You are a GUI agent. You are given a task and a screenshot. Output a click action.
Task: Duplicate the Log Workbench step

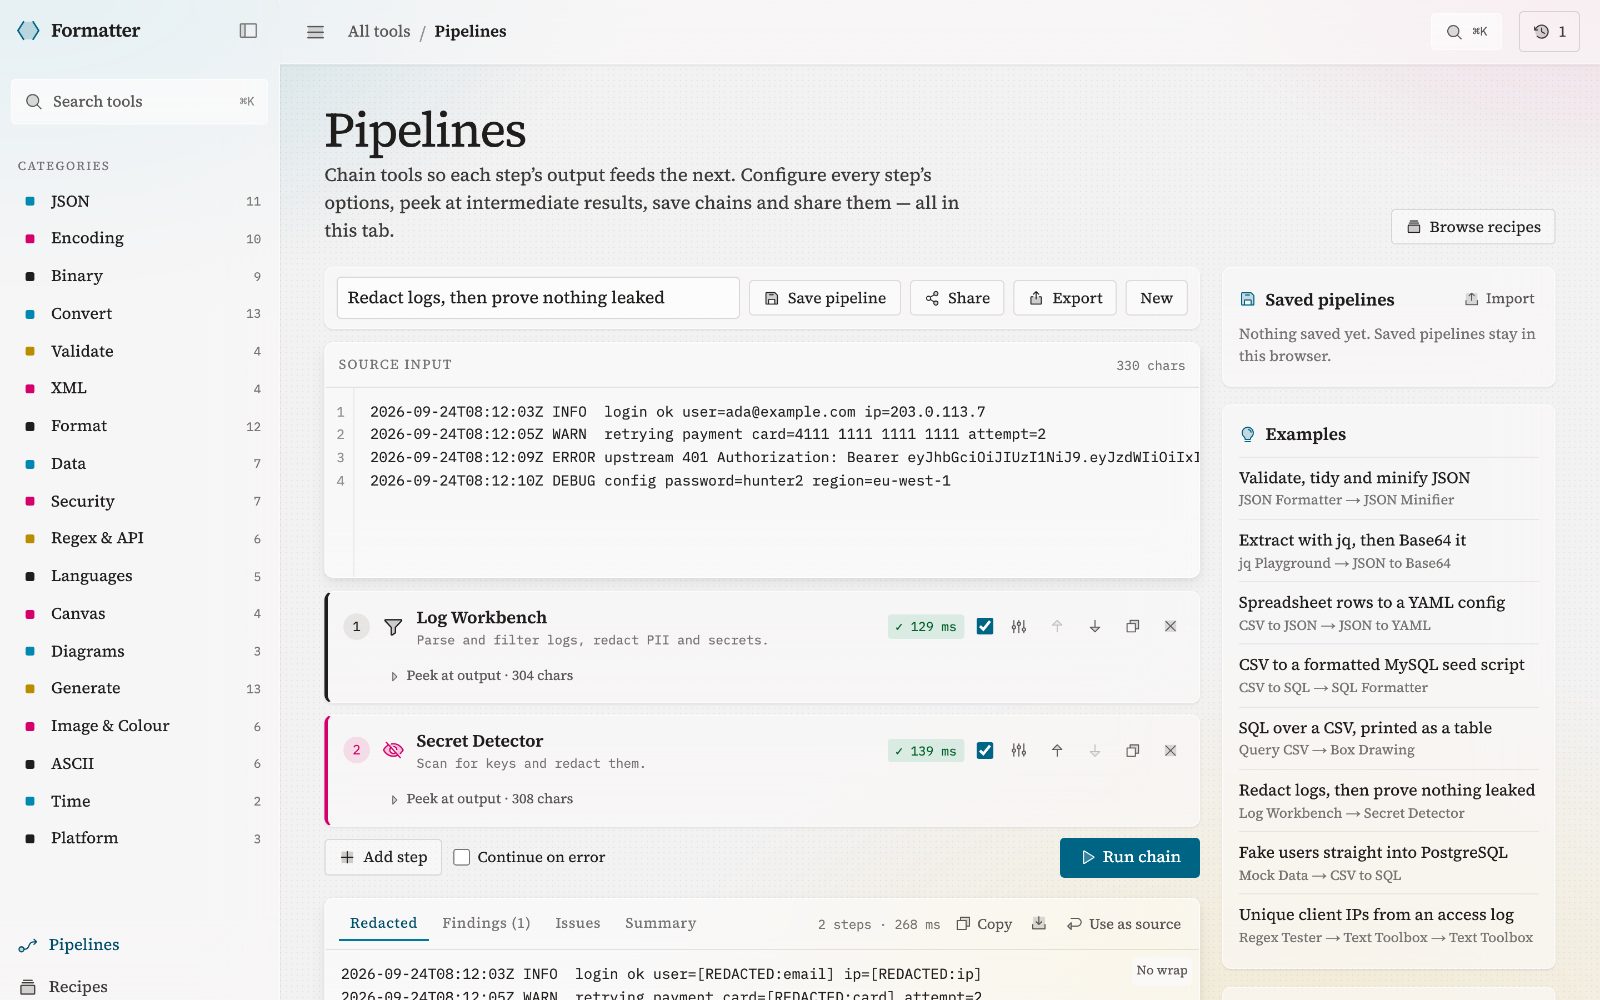pyautogui.click(x=1133, y=626)
